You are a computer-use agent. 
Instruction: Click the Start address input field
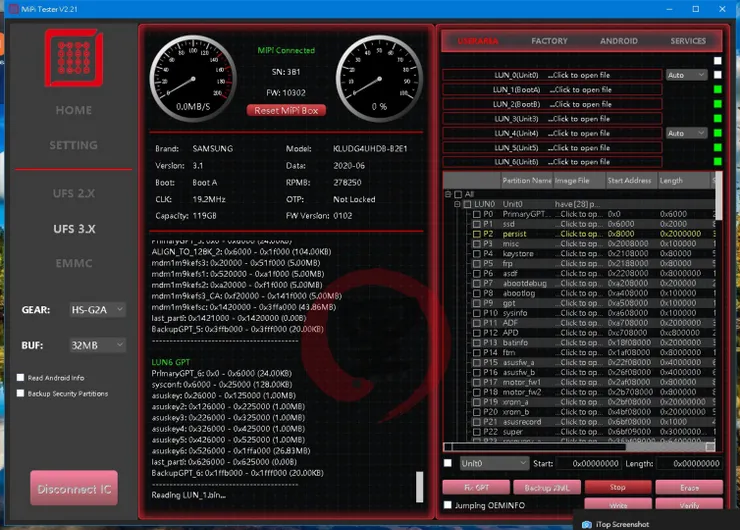point(589,463)
